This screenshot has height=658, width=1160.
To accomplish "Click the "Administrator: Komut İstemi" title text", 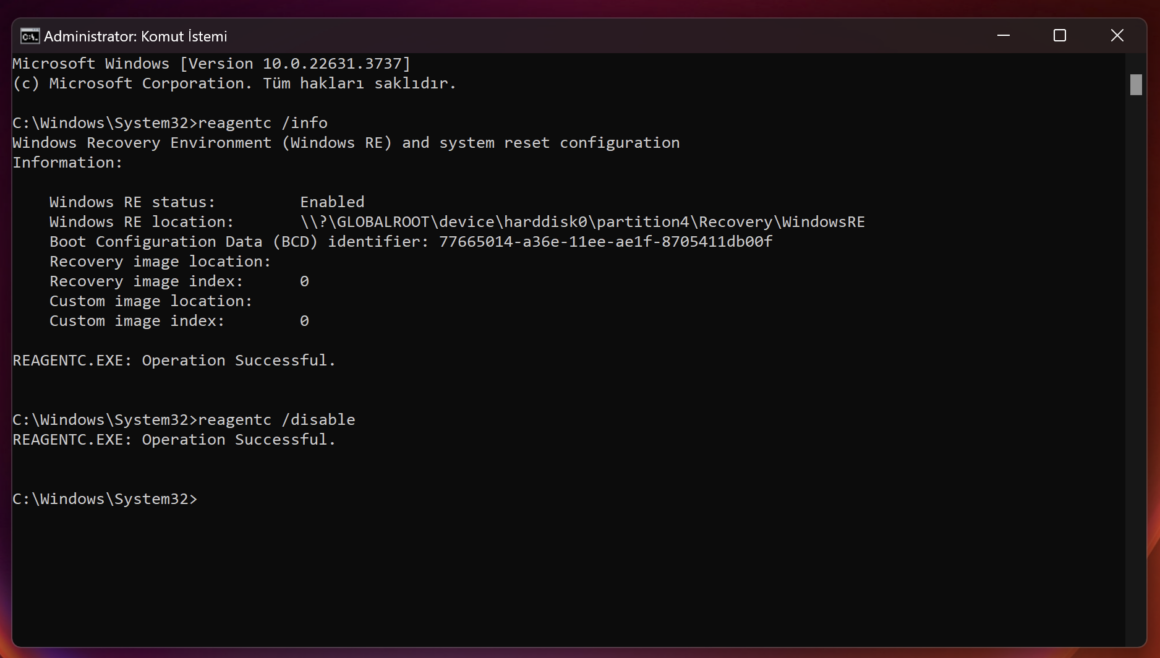I will pos(135,36).
